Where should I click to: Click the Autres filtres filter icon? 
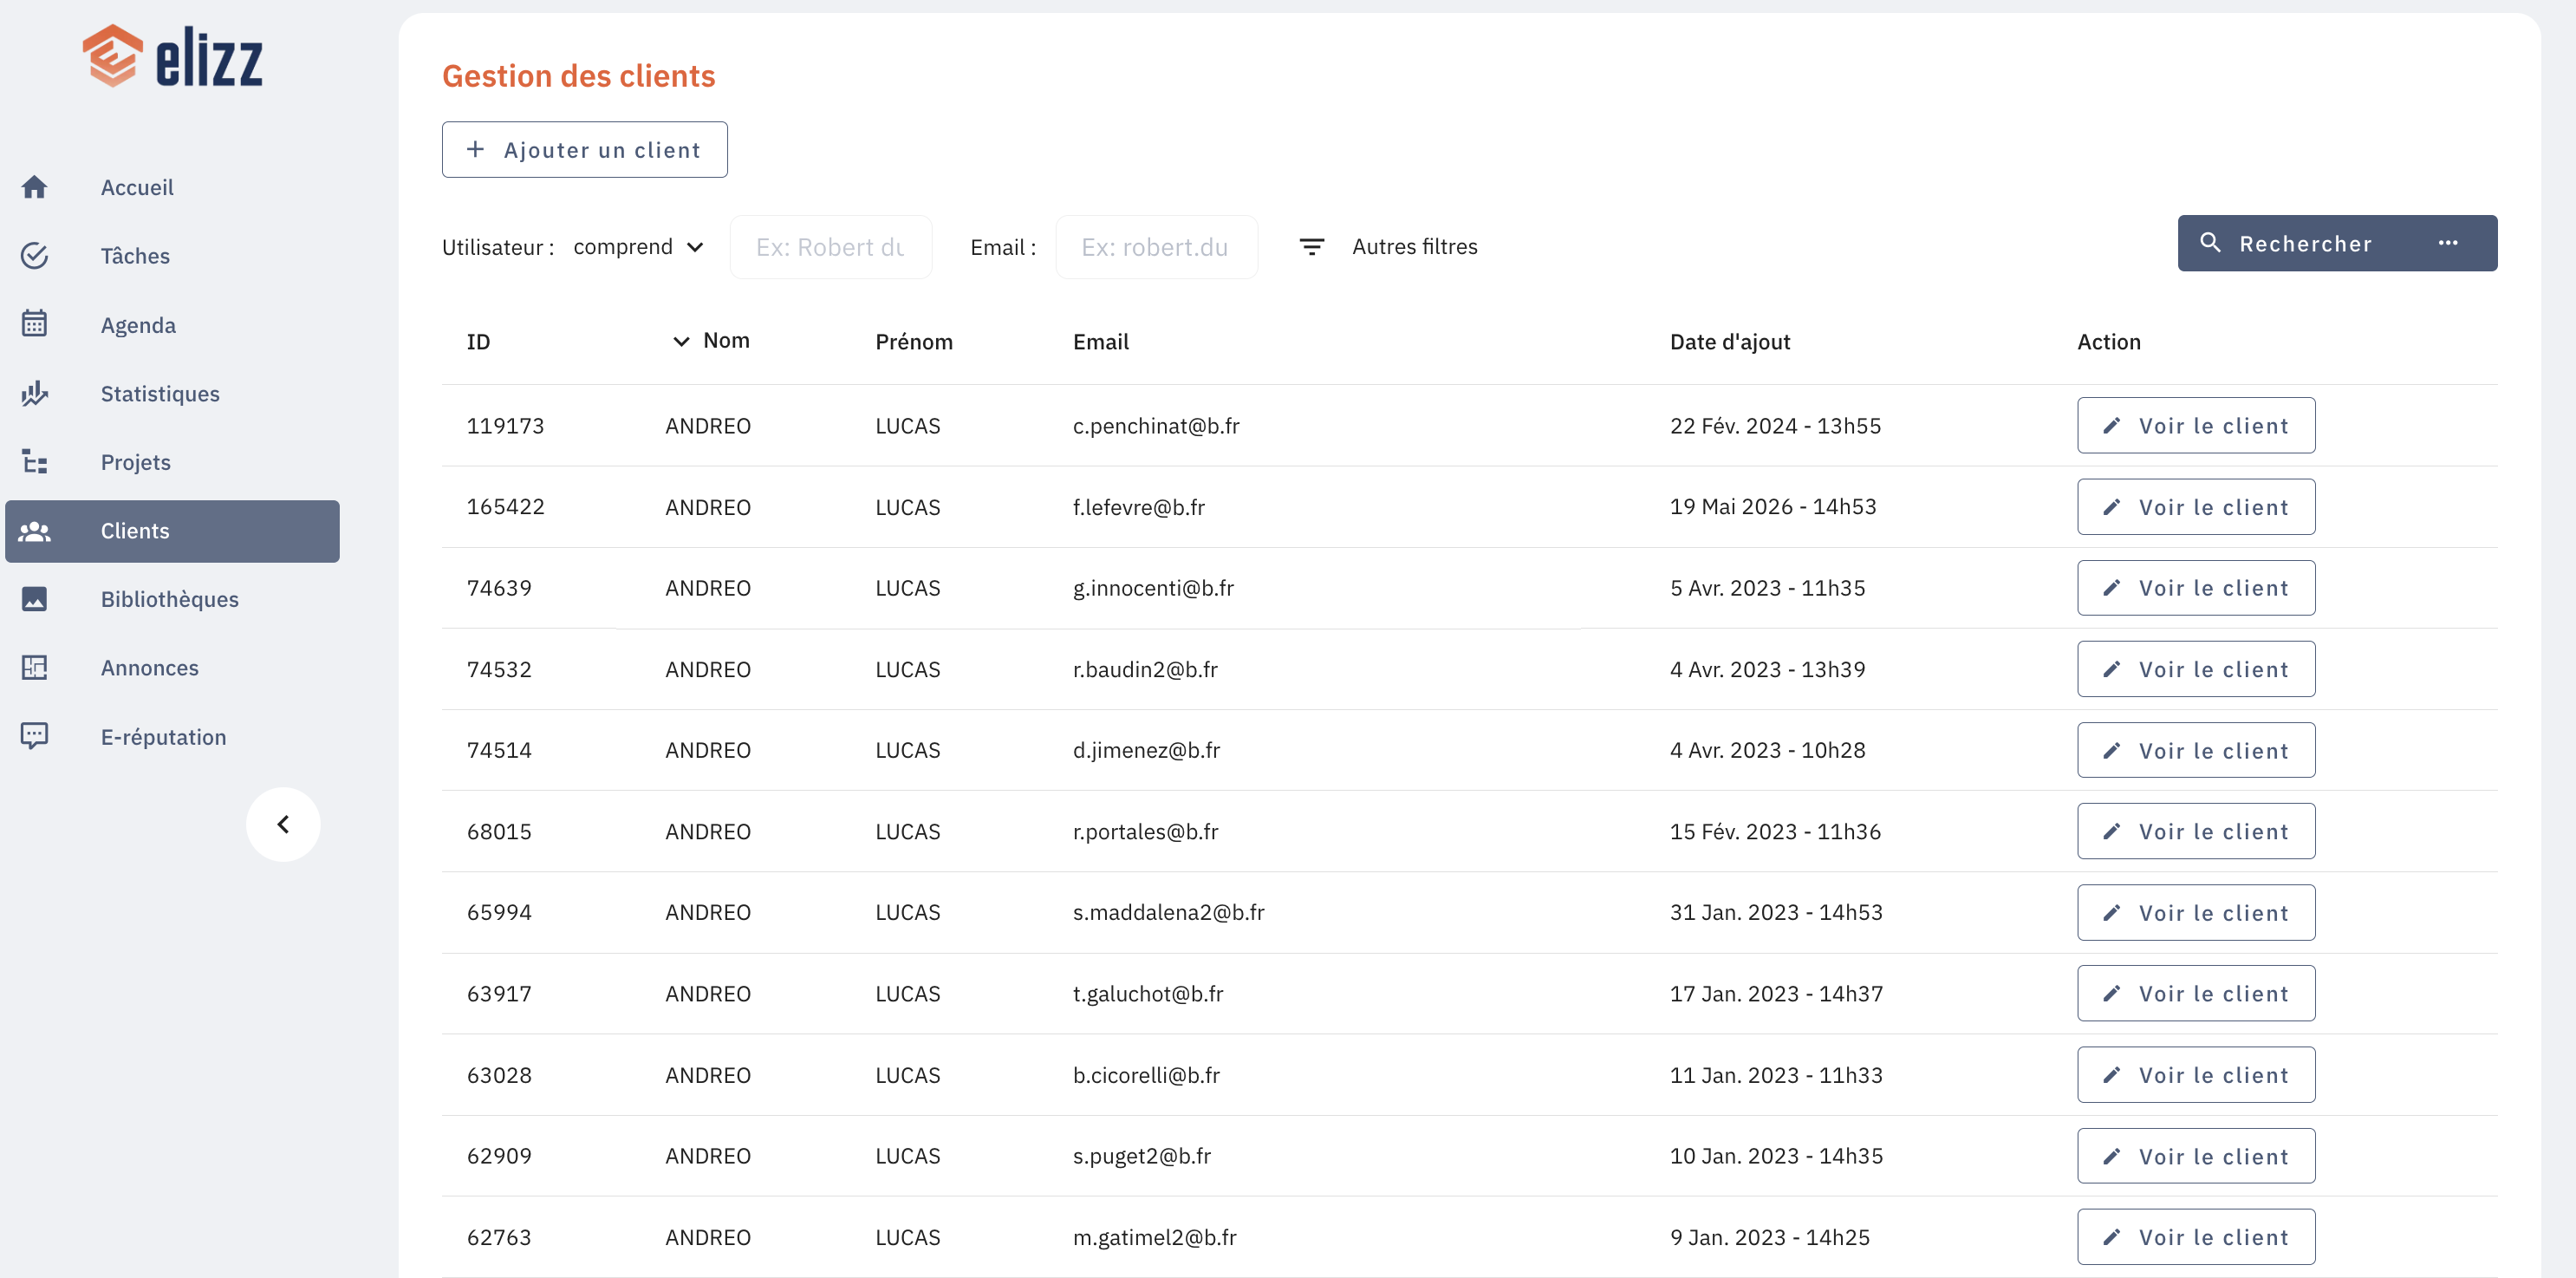pyautogui.click(x=1311, y=246)
